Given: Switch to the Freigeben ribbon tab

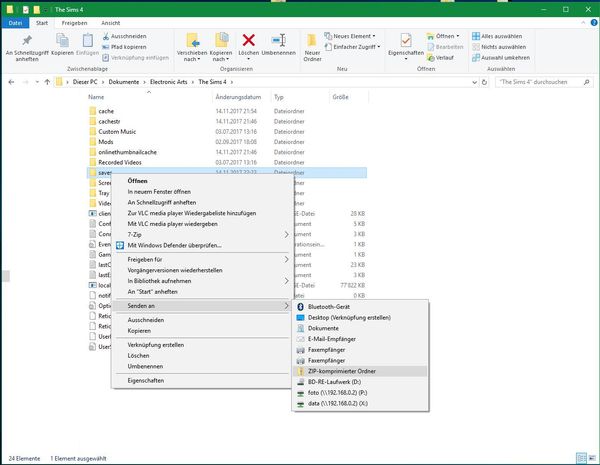Looking at the screenshot, I should [x=75, y=23].
